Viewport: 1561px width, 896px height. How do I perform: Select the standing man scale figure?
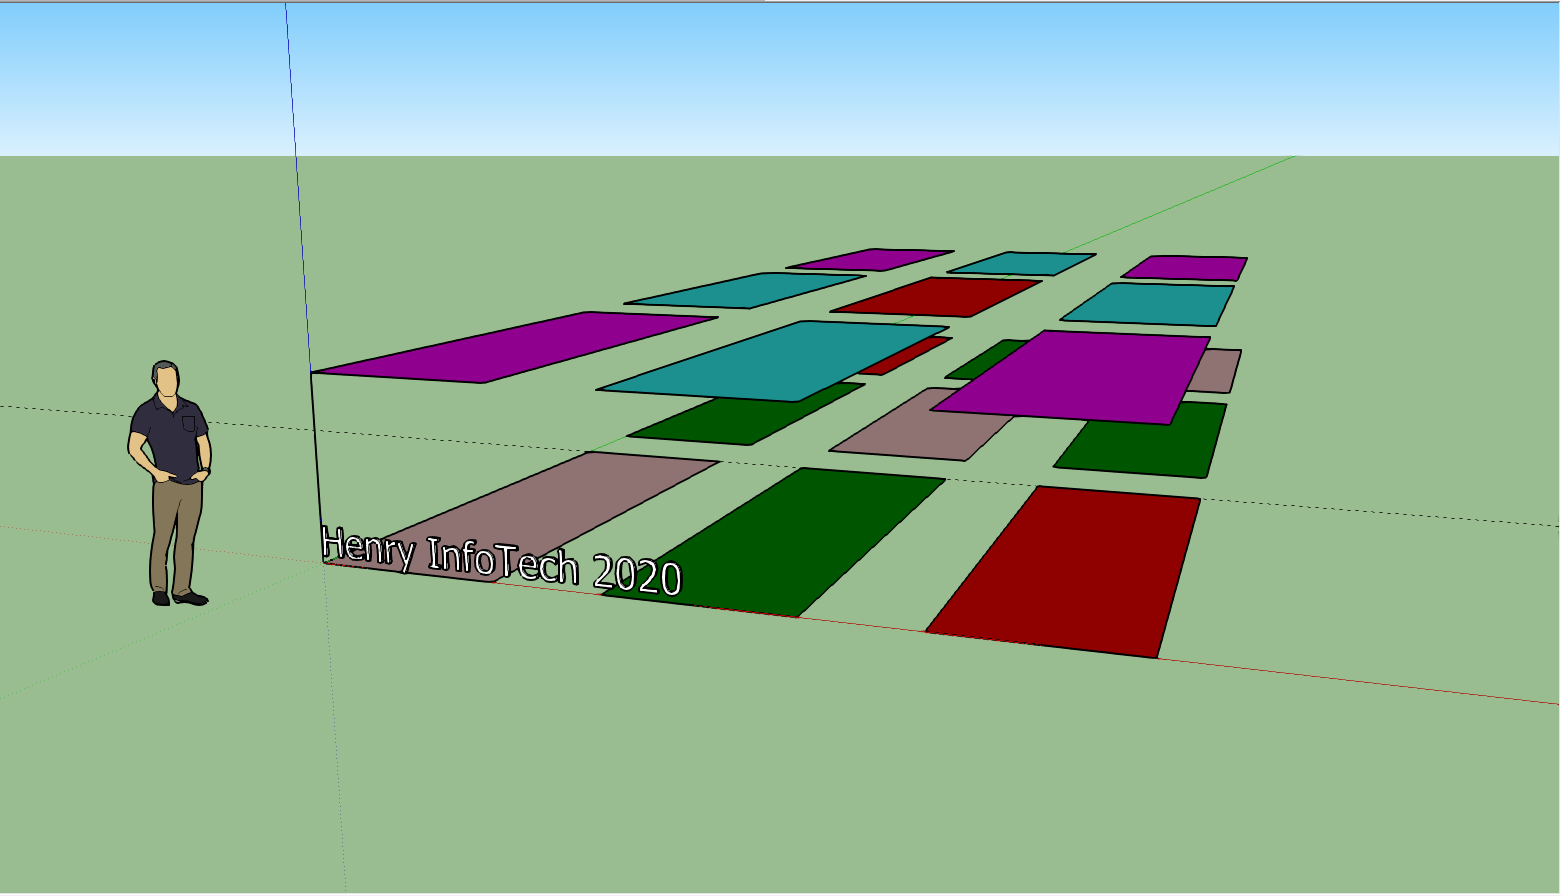[x=170, y=484]
